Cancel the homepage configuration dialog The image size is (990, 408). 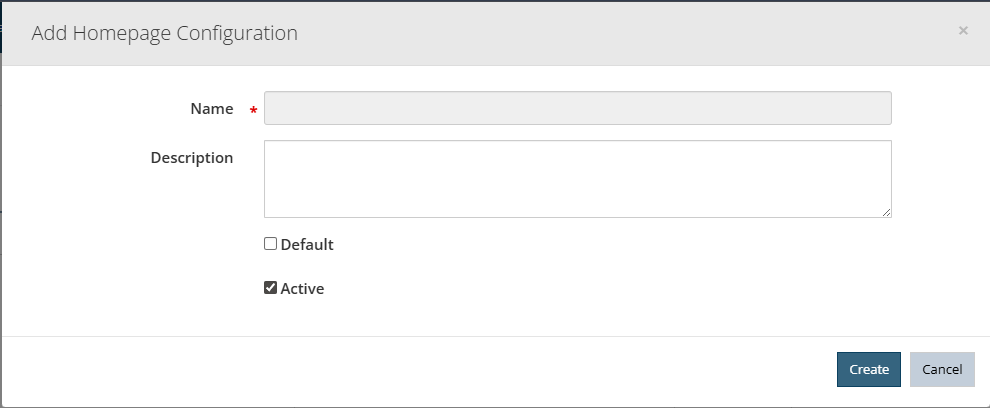942,369
